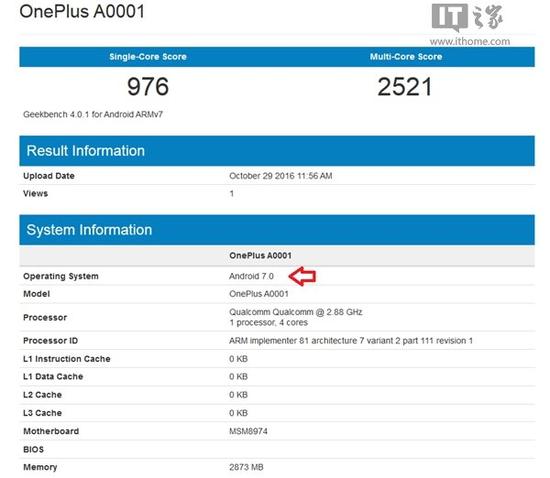Select the Processor ID label
This screenshot has width=550, height=478.
pos(51,341)
